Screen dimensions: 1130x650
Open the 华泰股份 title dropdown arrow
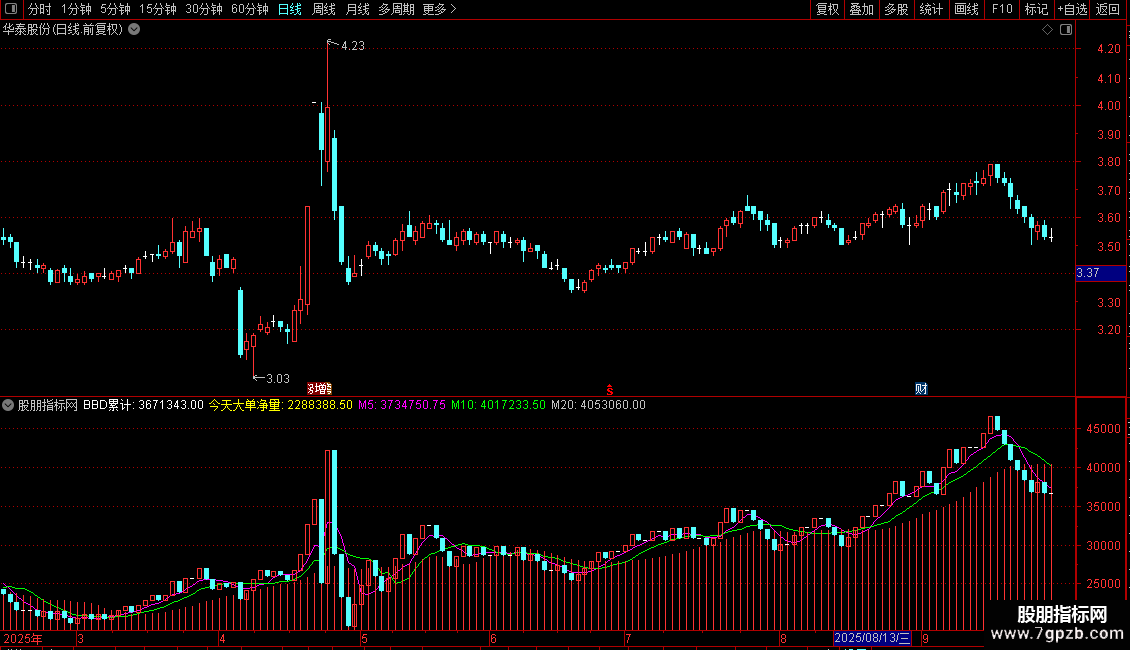[134, 30]
